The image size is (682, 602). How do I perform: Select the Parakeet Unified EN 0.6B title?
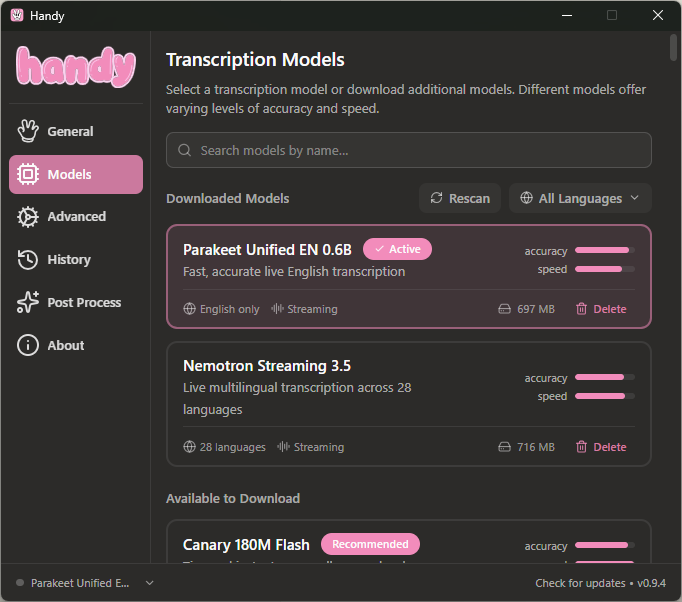[x=267, y=250]
